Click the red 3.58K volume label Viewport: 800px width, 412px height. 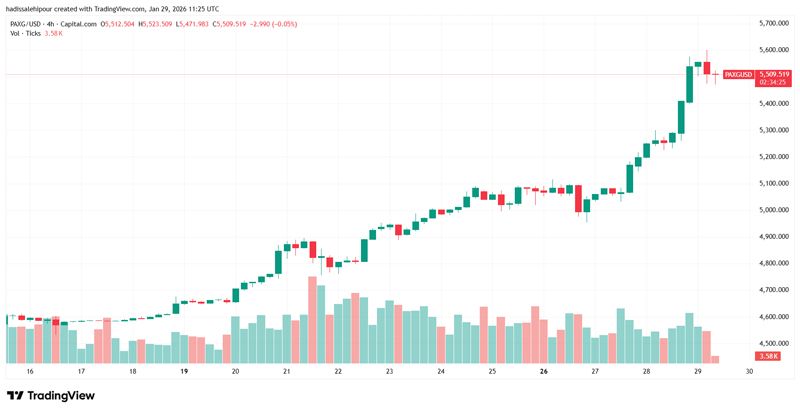point(767,356)
